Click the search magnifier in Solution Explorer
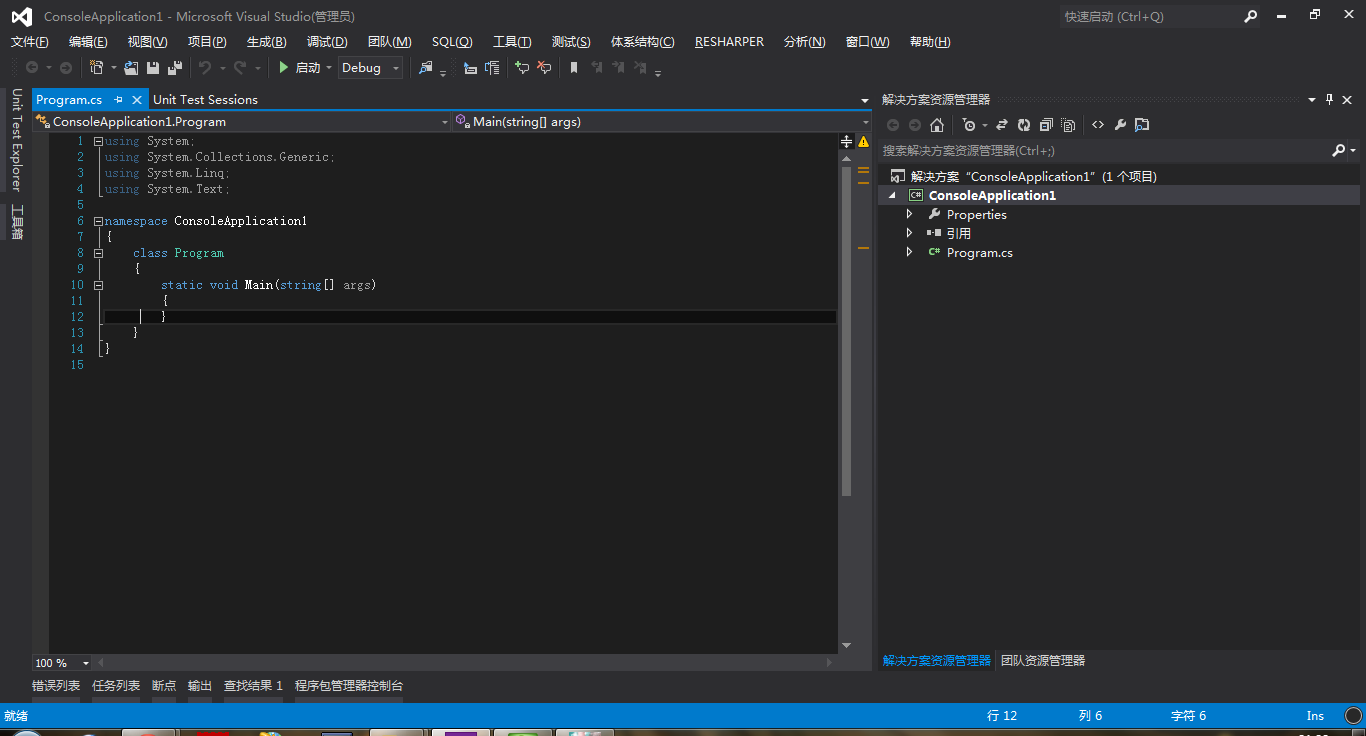 1339,150
